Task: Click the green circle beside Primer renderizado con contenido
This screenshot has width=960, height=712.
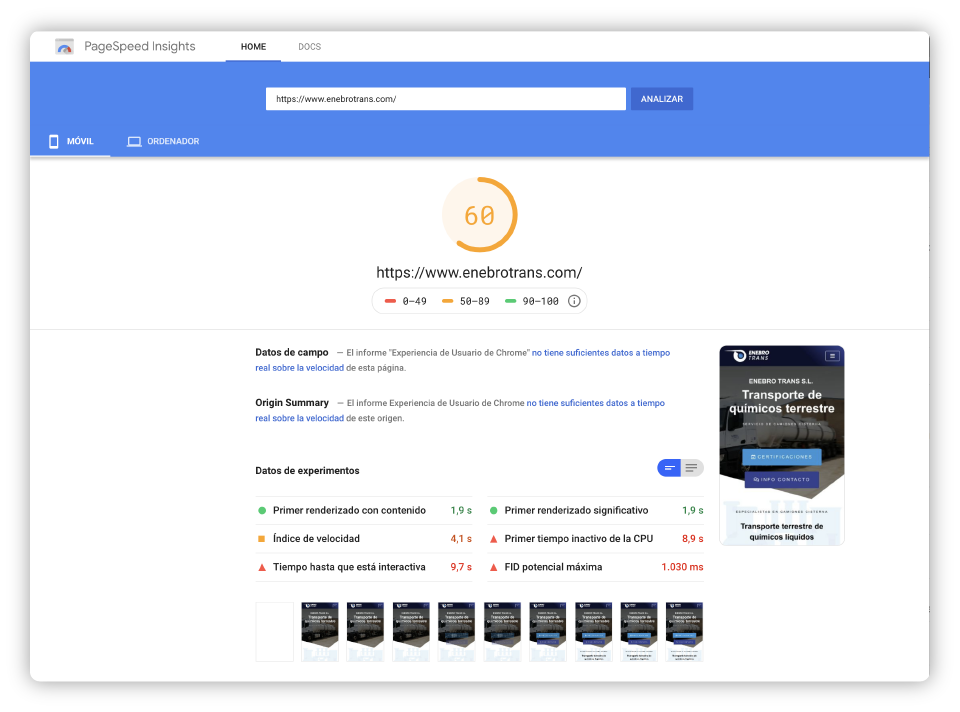Action: pyautogui.click(x=262, y=511)
